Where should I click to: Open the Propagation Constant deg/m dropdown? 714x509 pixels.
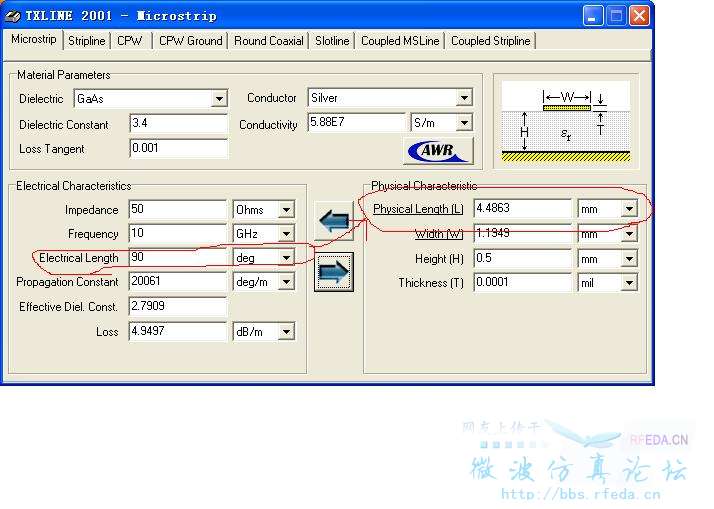(286, 282)
